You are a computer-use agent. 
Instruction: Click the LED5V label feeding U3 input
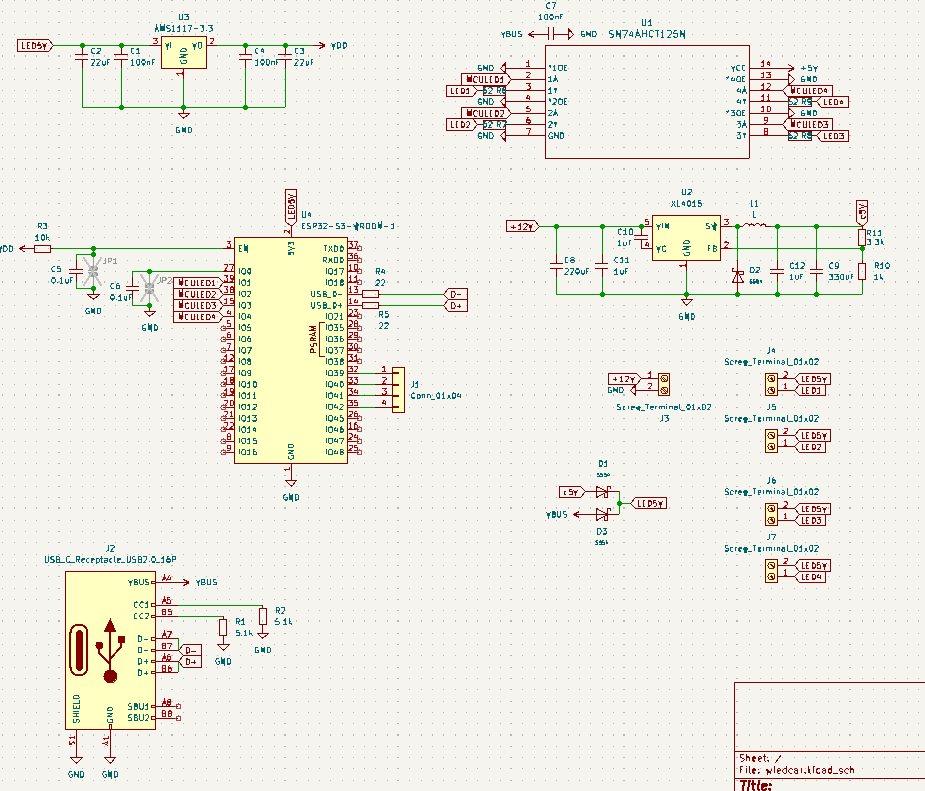coord(36,45)
